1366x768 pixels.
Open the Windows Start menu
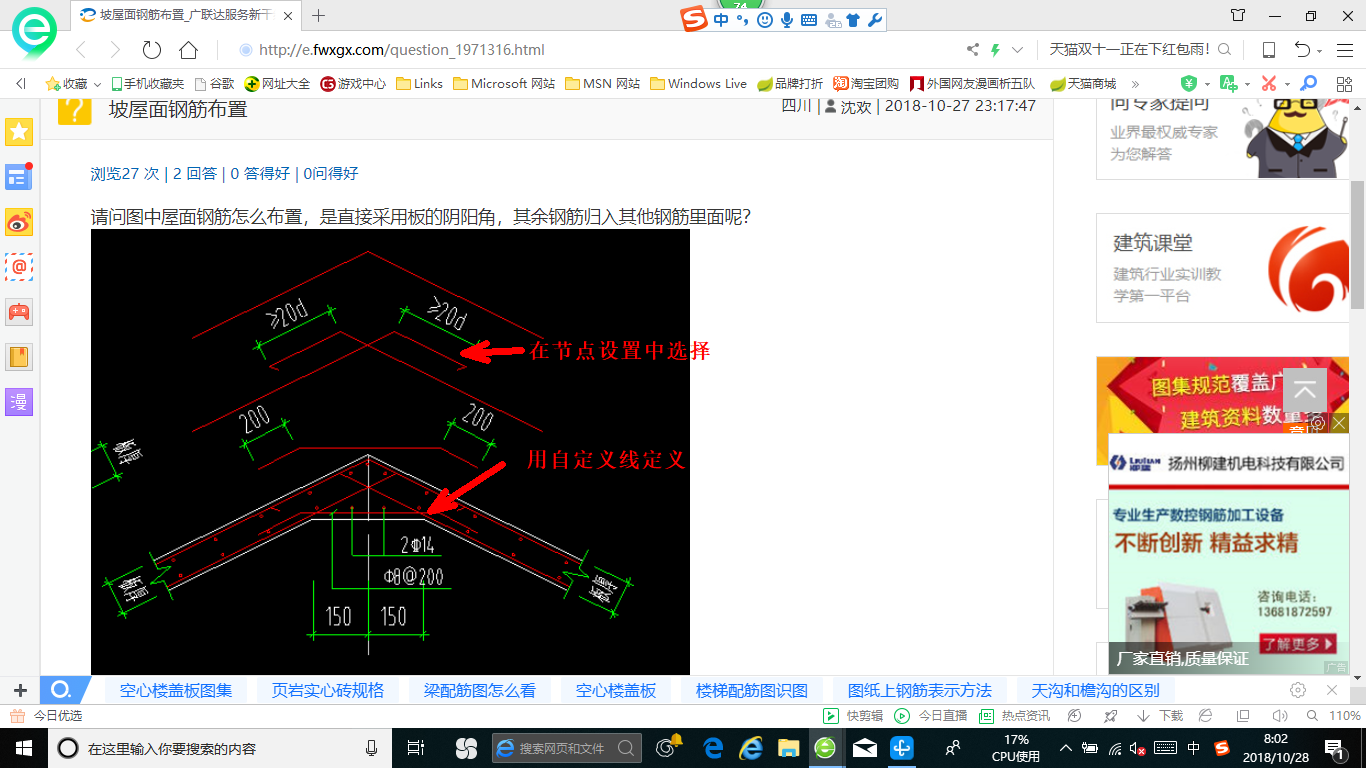pyautogui.click(x=23, y=748)
